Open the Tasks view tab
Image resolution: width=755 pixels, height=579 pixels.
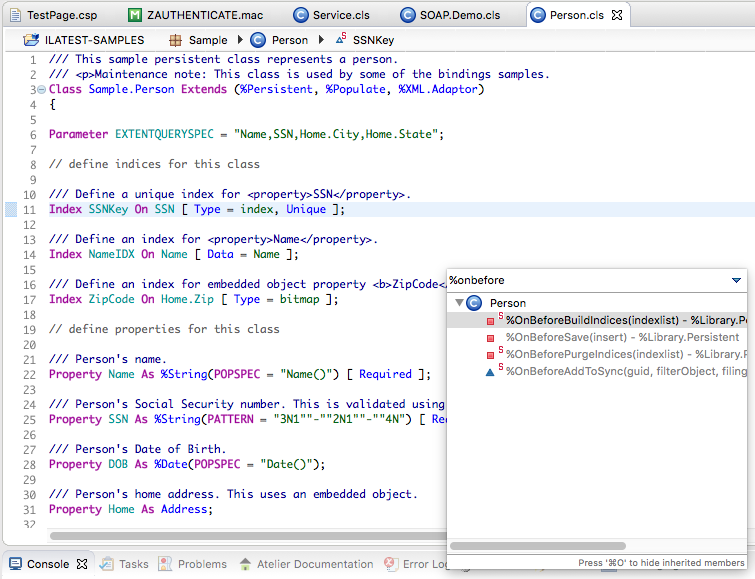(133, 564)
